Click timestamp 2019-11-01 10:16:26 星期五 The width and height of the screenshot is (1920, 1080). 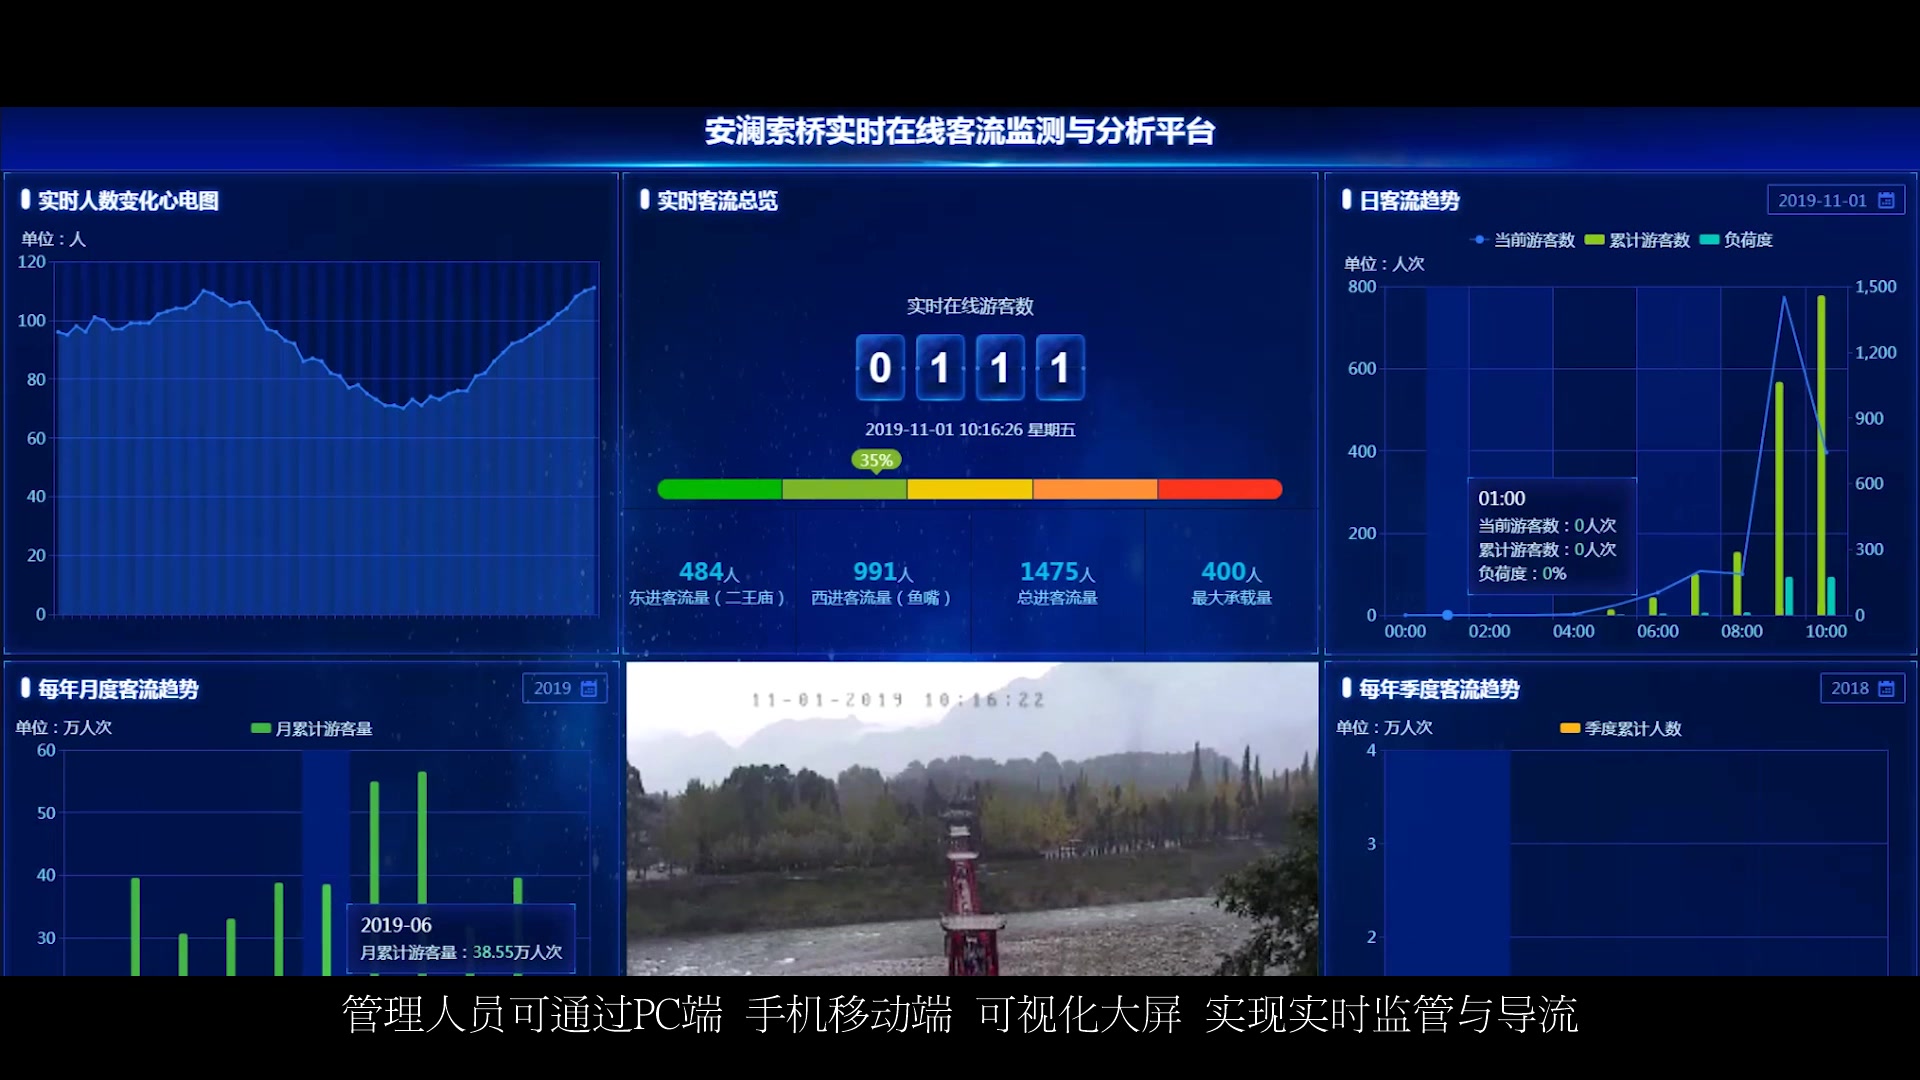(970, 430)
